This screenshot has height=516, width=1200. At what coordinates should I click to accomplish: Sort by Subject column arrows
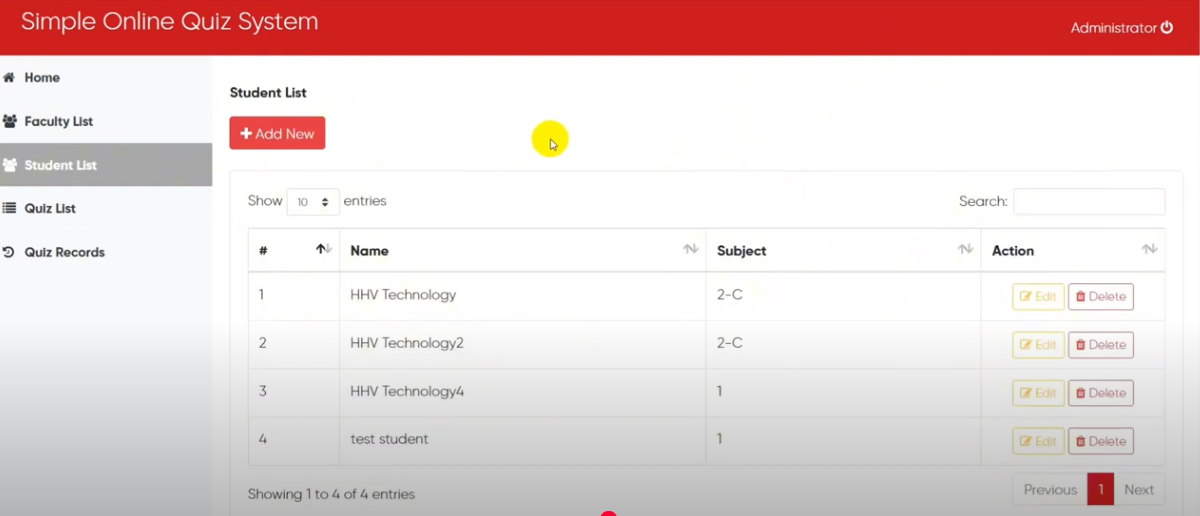point(965,250)
